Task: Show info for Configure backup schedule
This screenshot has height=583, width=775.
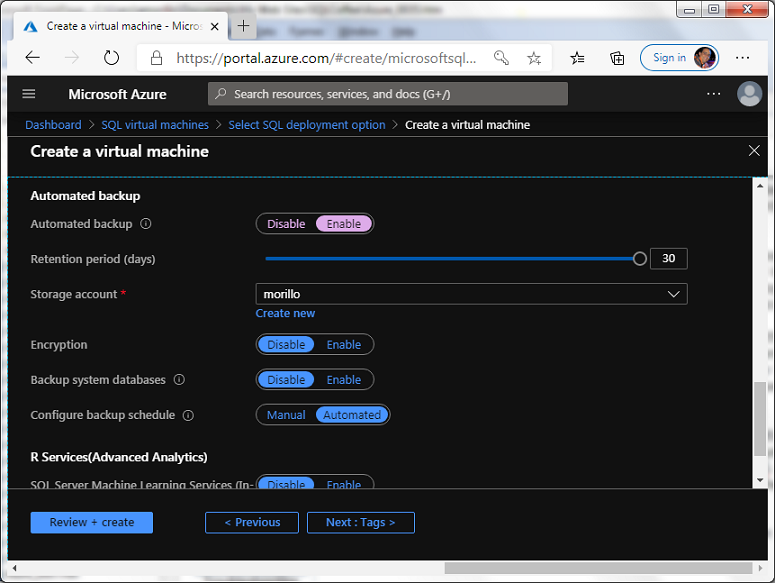Action: [x=188, y=415]
